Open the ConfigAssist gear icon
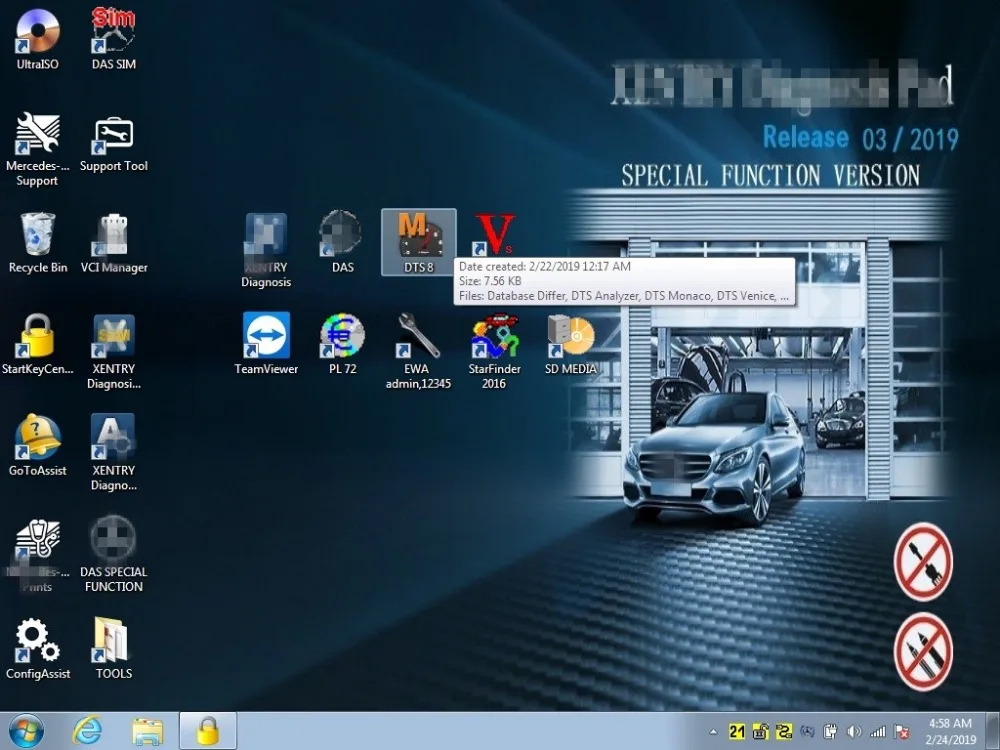 click(37, 642)
